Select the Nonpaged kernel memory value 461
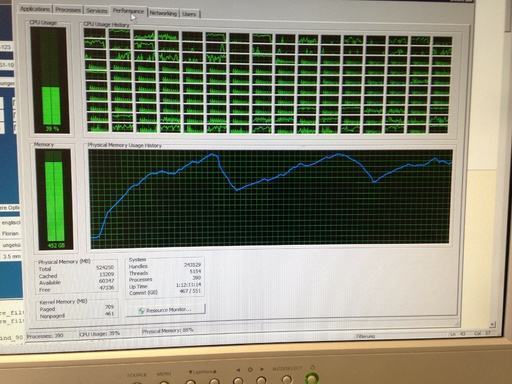Viewport: 512px width, 384px height. click(109, 314)
